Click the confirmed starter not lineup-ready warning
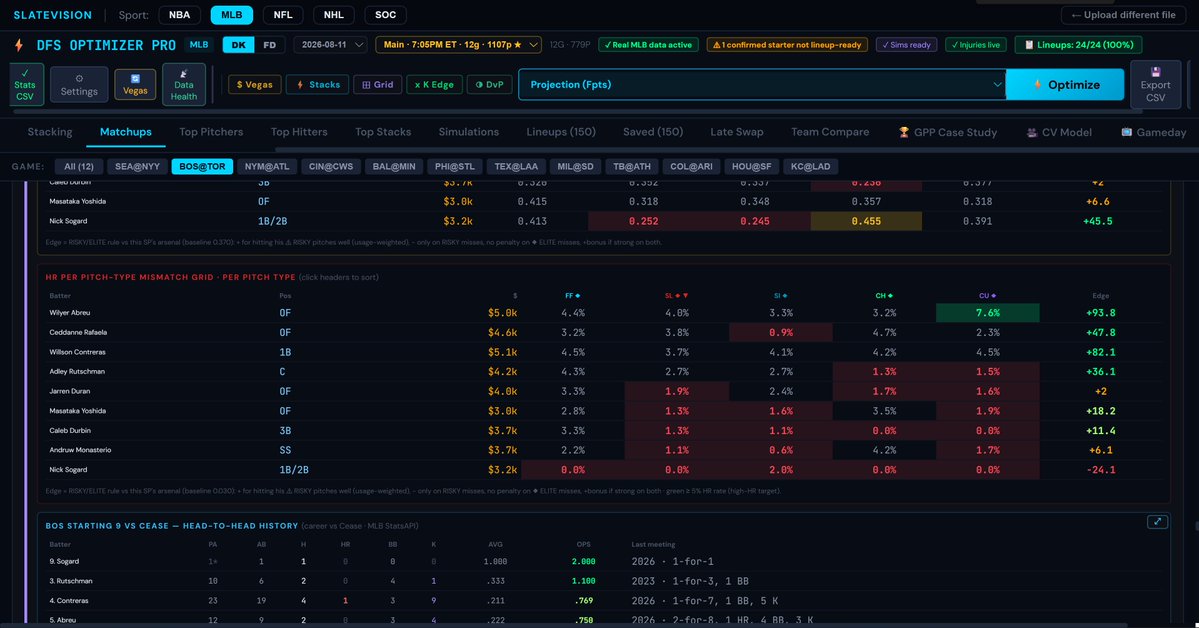This screenshot has height=628, width=1199. 787,45
